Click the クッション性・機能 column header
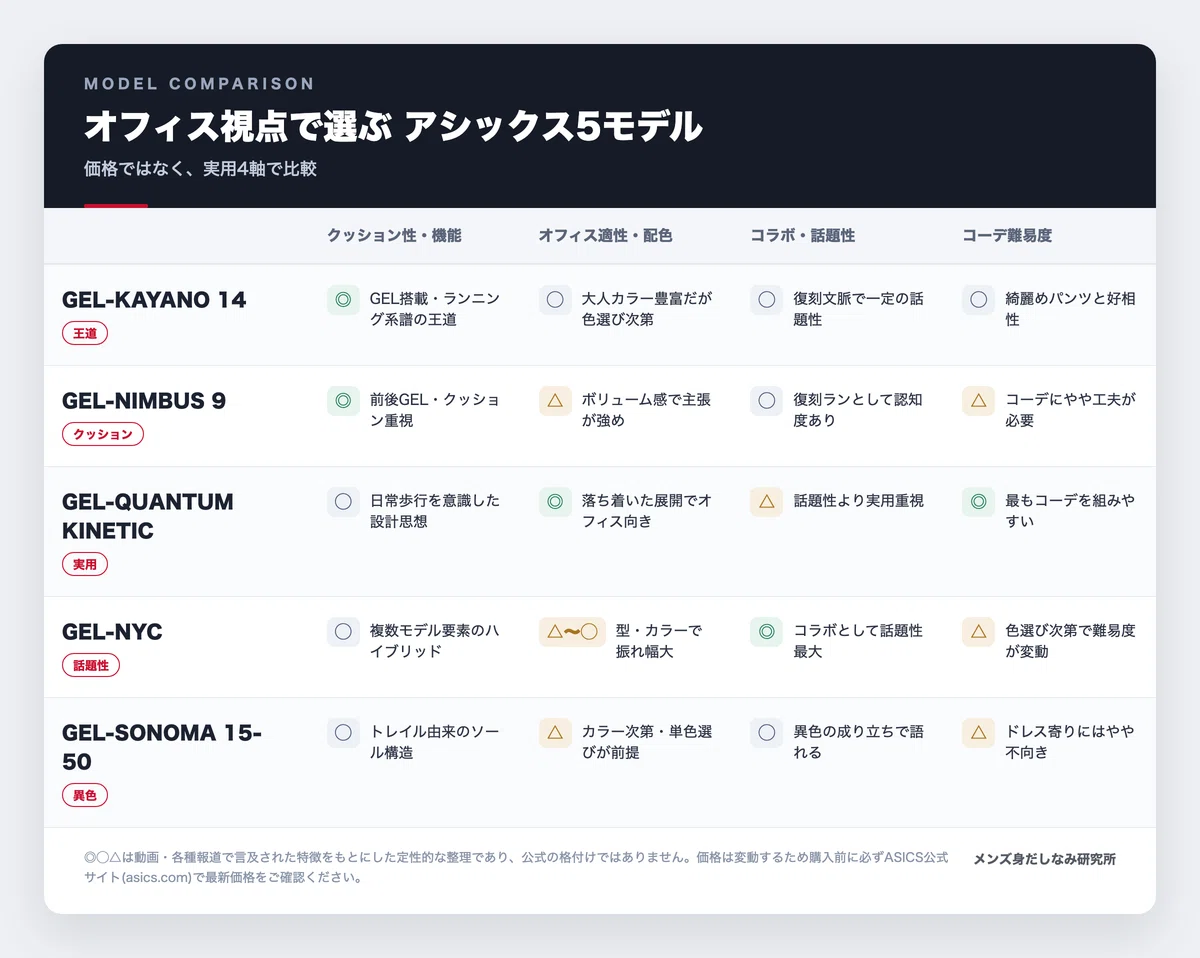Screen dimensions: 1200x958 pyautogui.click(x=394, y=236)
